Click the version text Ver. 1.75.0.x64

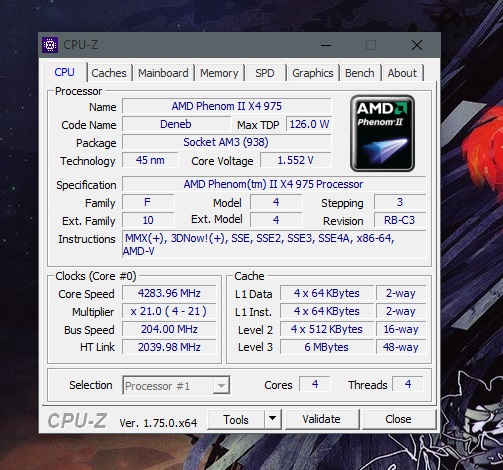point(158,423)
